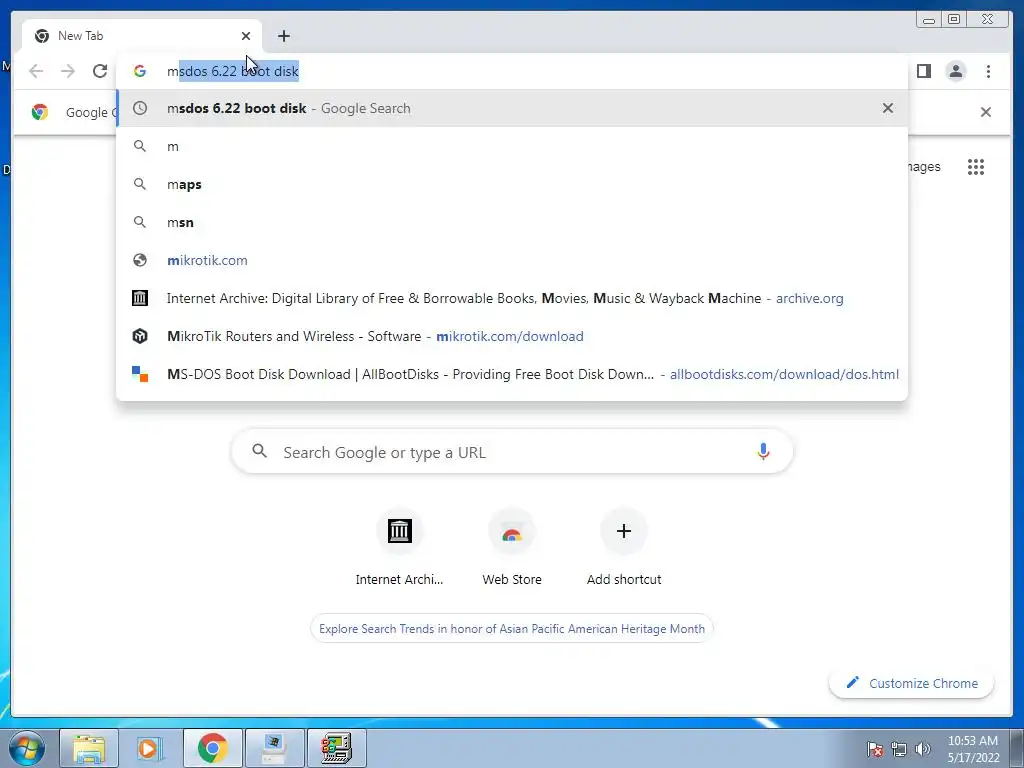The width and height of the screenshot is (1024, 768).
Task: Open AllBootDisks MS-DOS Boot Disk suggestion
Action: click(x=512, y=374)
